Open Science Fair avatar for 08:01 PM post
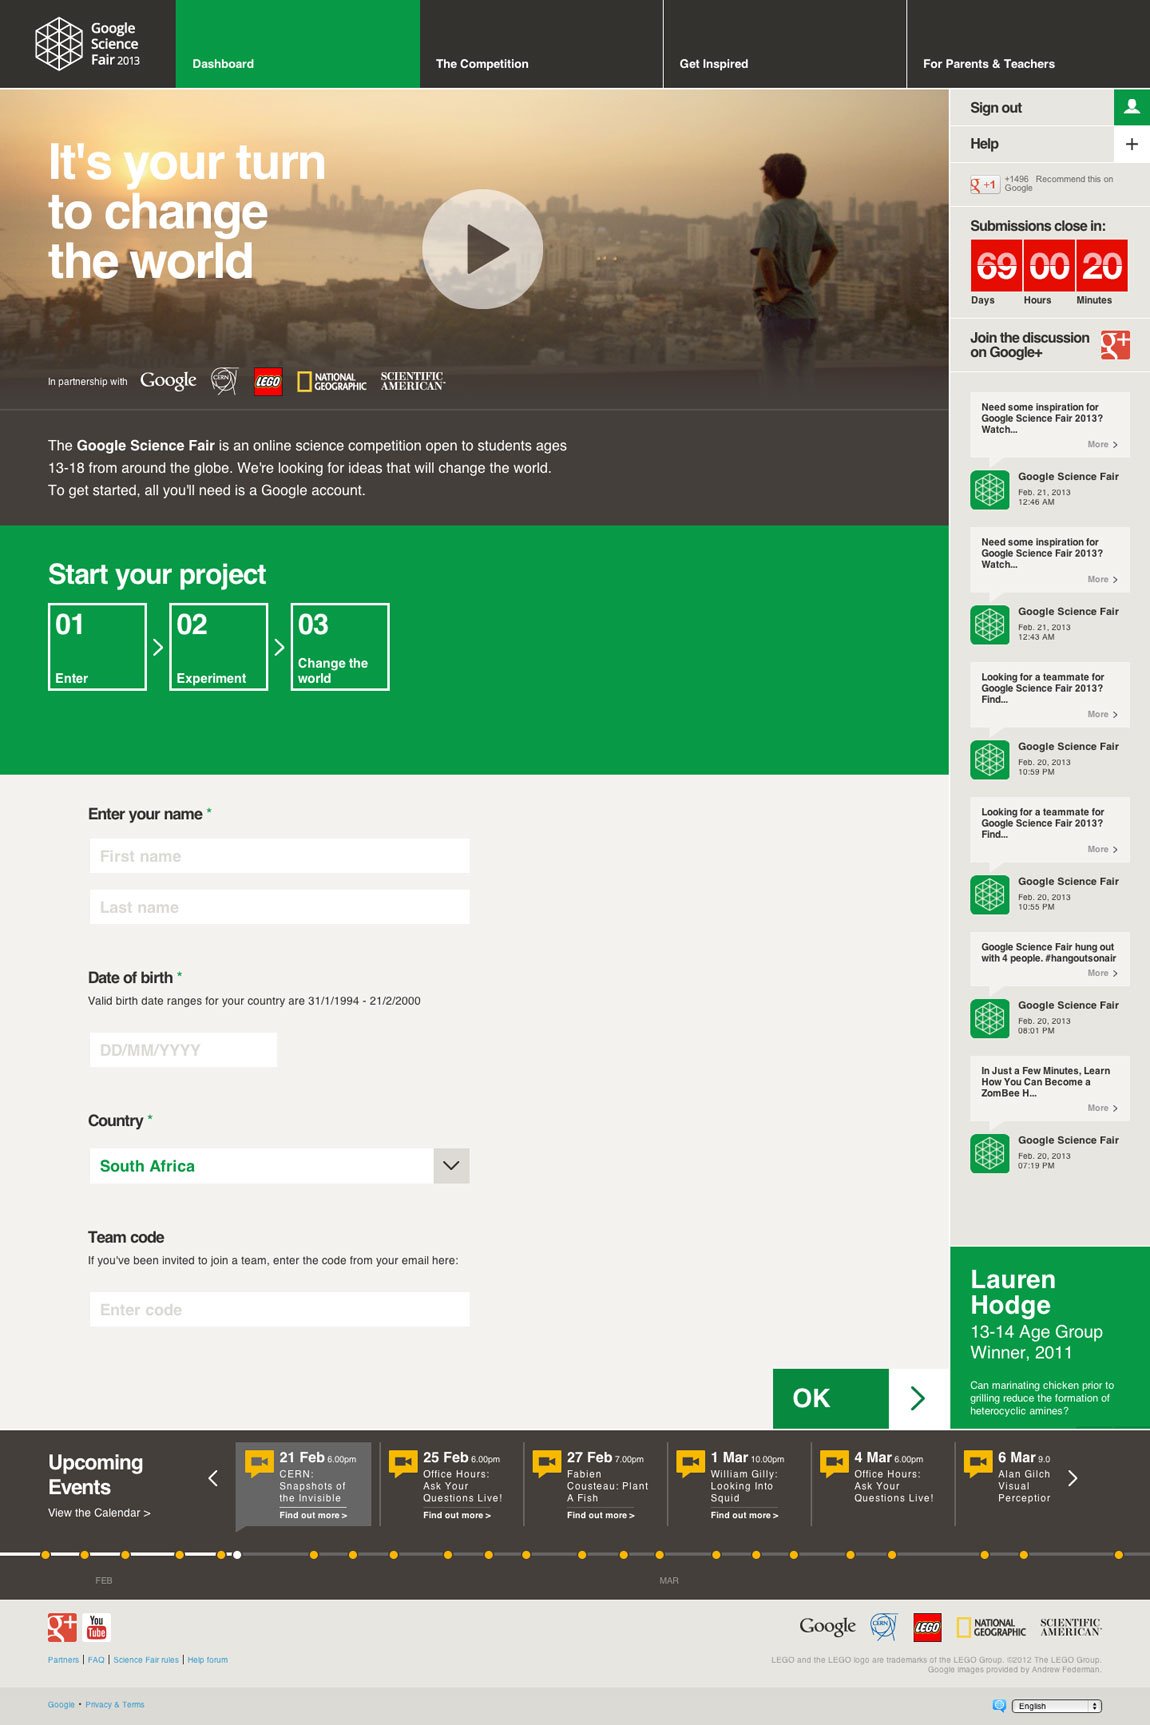Viewport: 1150px width, 1725px height. [990, 1019]
